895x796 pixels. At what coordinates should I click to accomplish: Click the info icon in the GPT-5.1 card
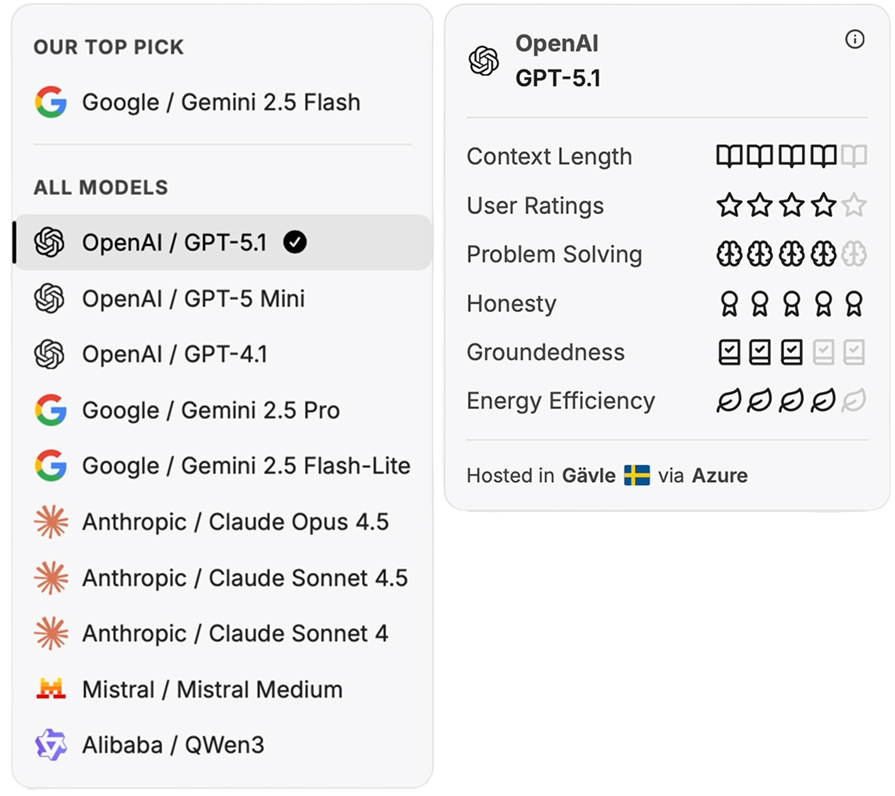click(854, 40)
